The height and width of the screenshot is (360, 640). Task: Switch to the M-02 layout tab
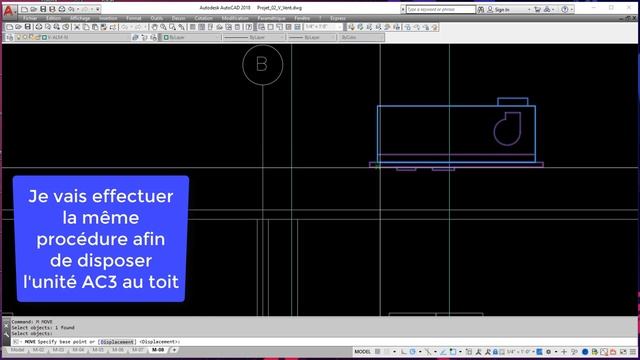[x=38, y=350]
